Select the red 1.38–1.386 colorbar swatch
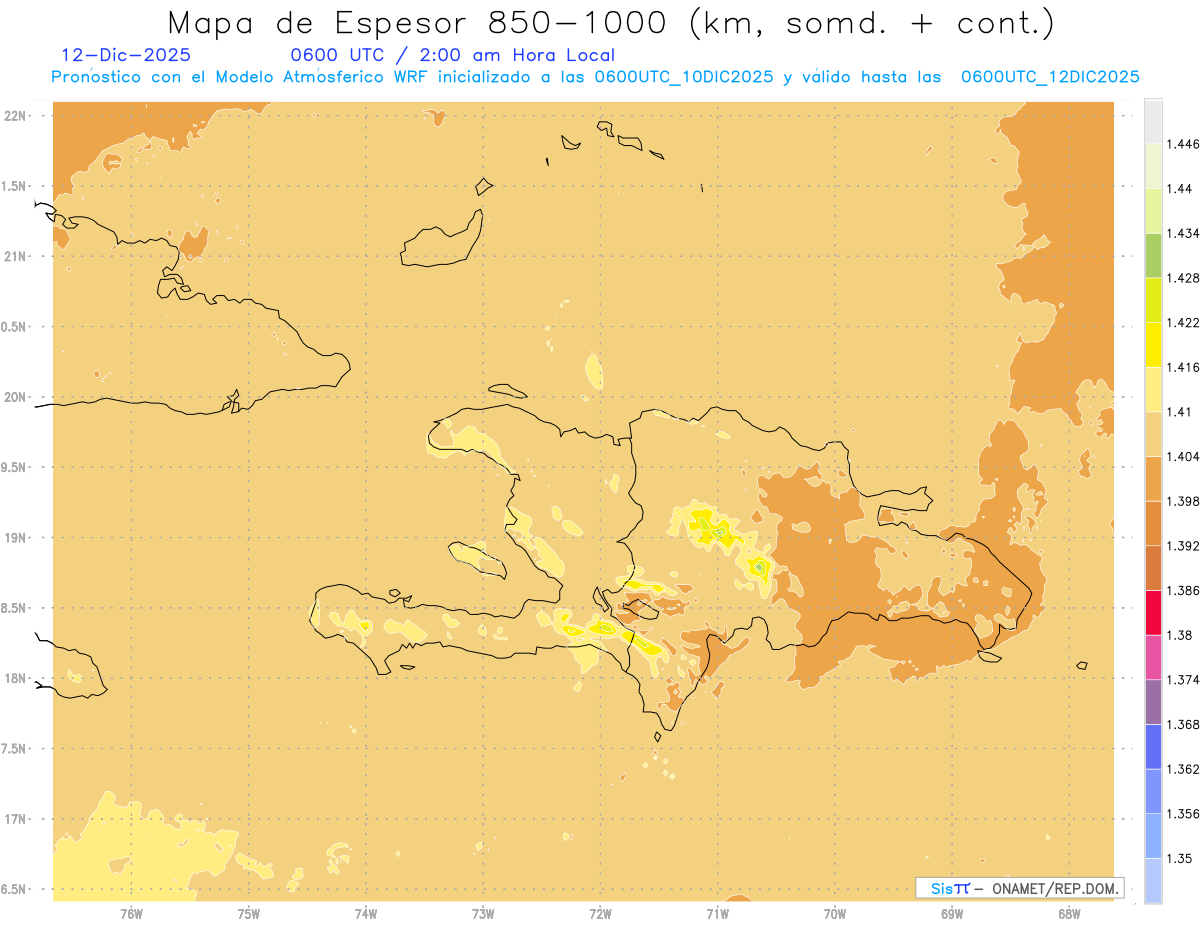The height and width of the screenshot is (927, 1200). point(1154,613)
